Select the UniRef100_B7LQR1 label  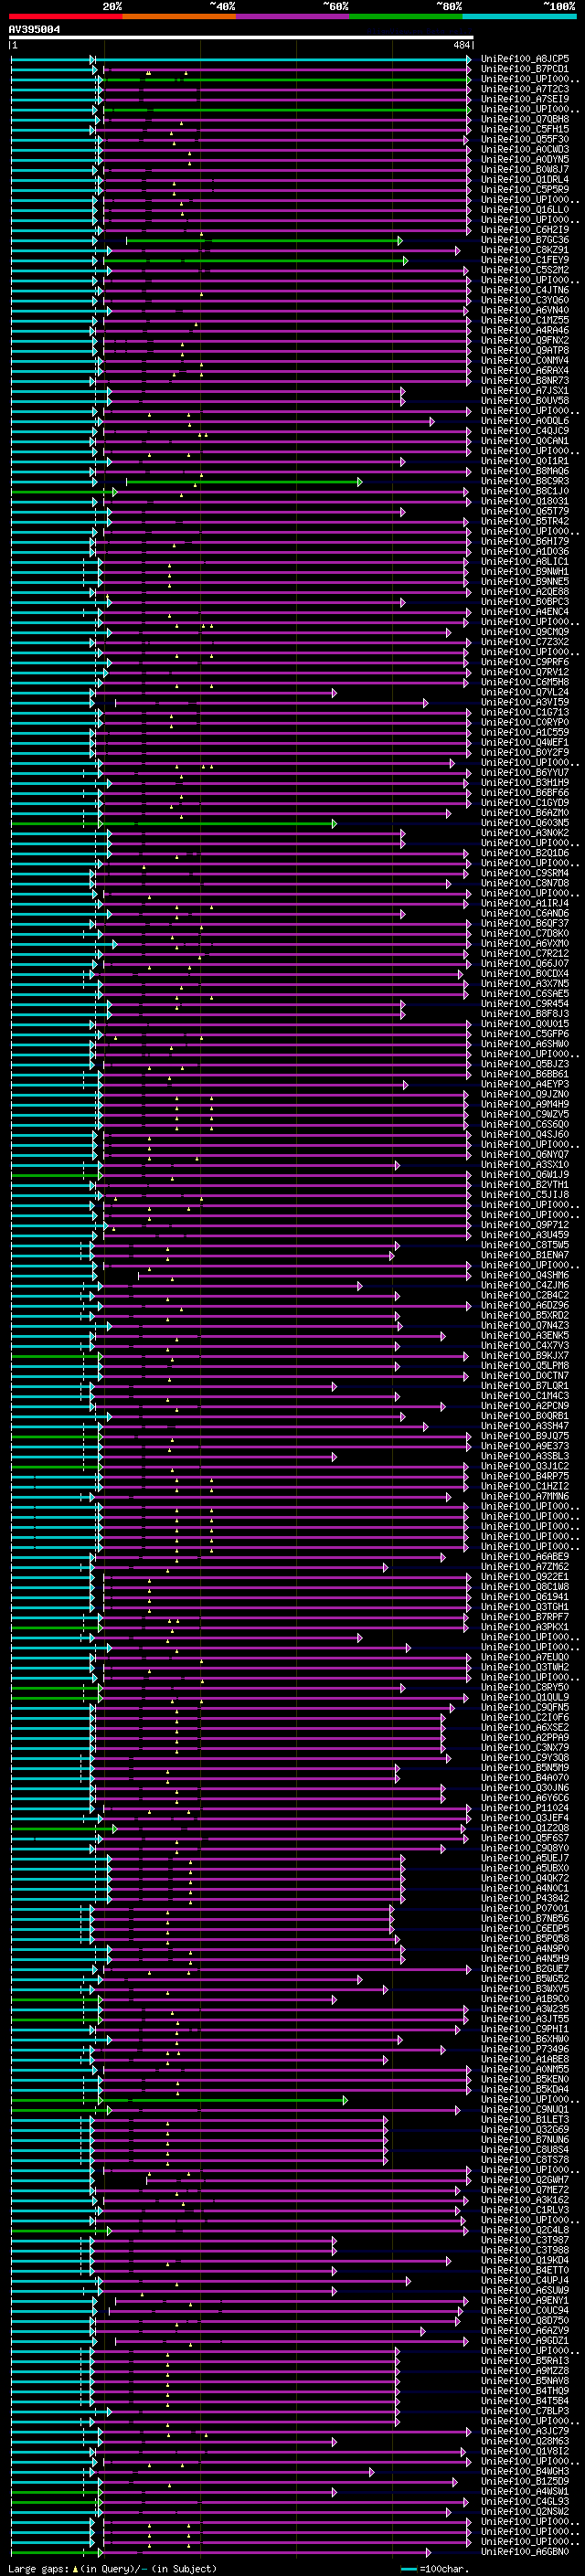[x=525, y=1386]
